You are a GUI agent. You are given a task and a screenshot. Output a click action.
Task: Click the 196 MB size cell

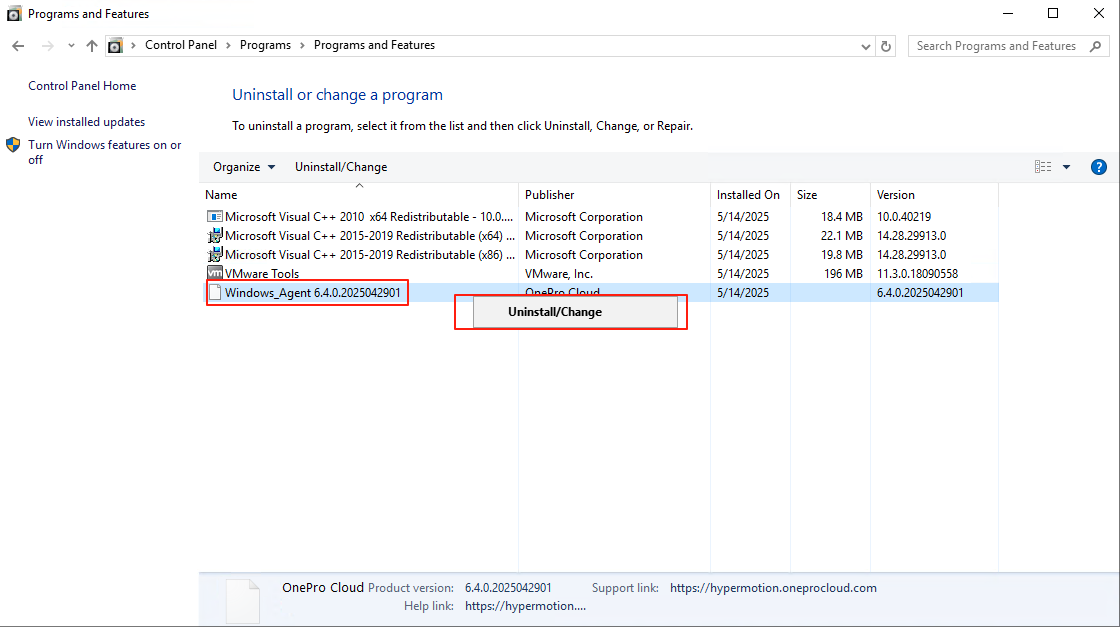tap(843, 274)
